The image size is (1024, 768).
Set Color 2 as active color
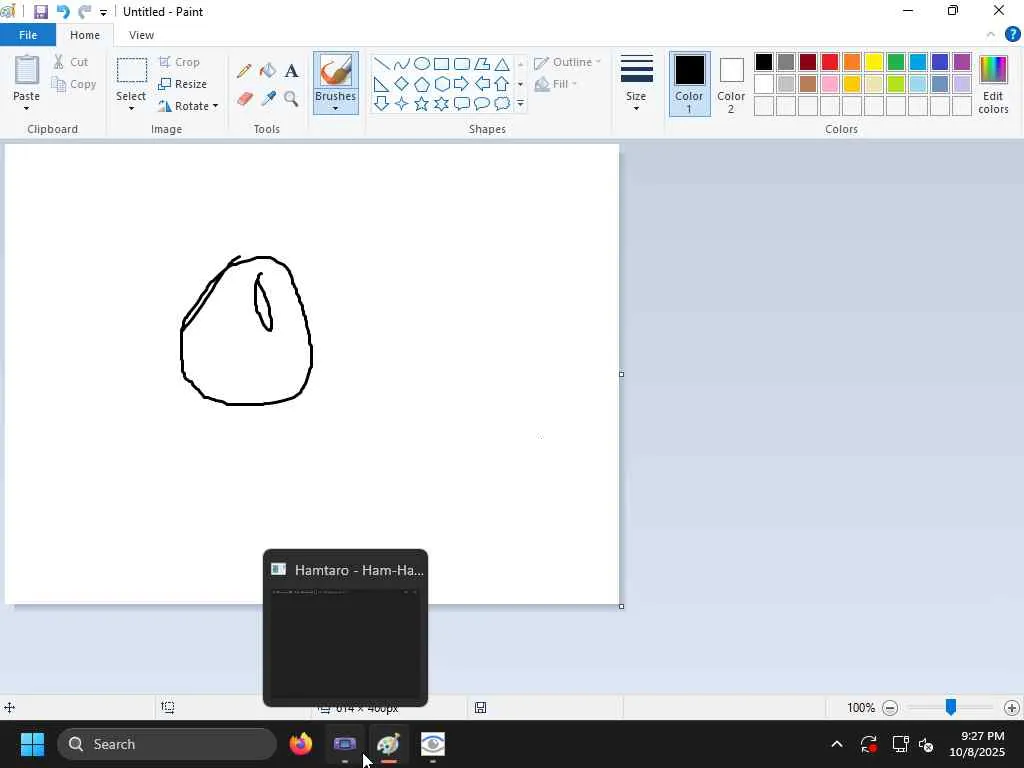(731, 83)
